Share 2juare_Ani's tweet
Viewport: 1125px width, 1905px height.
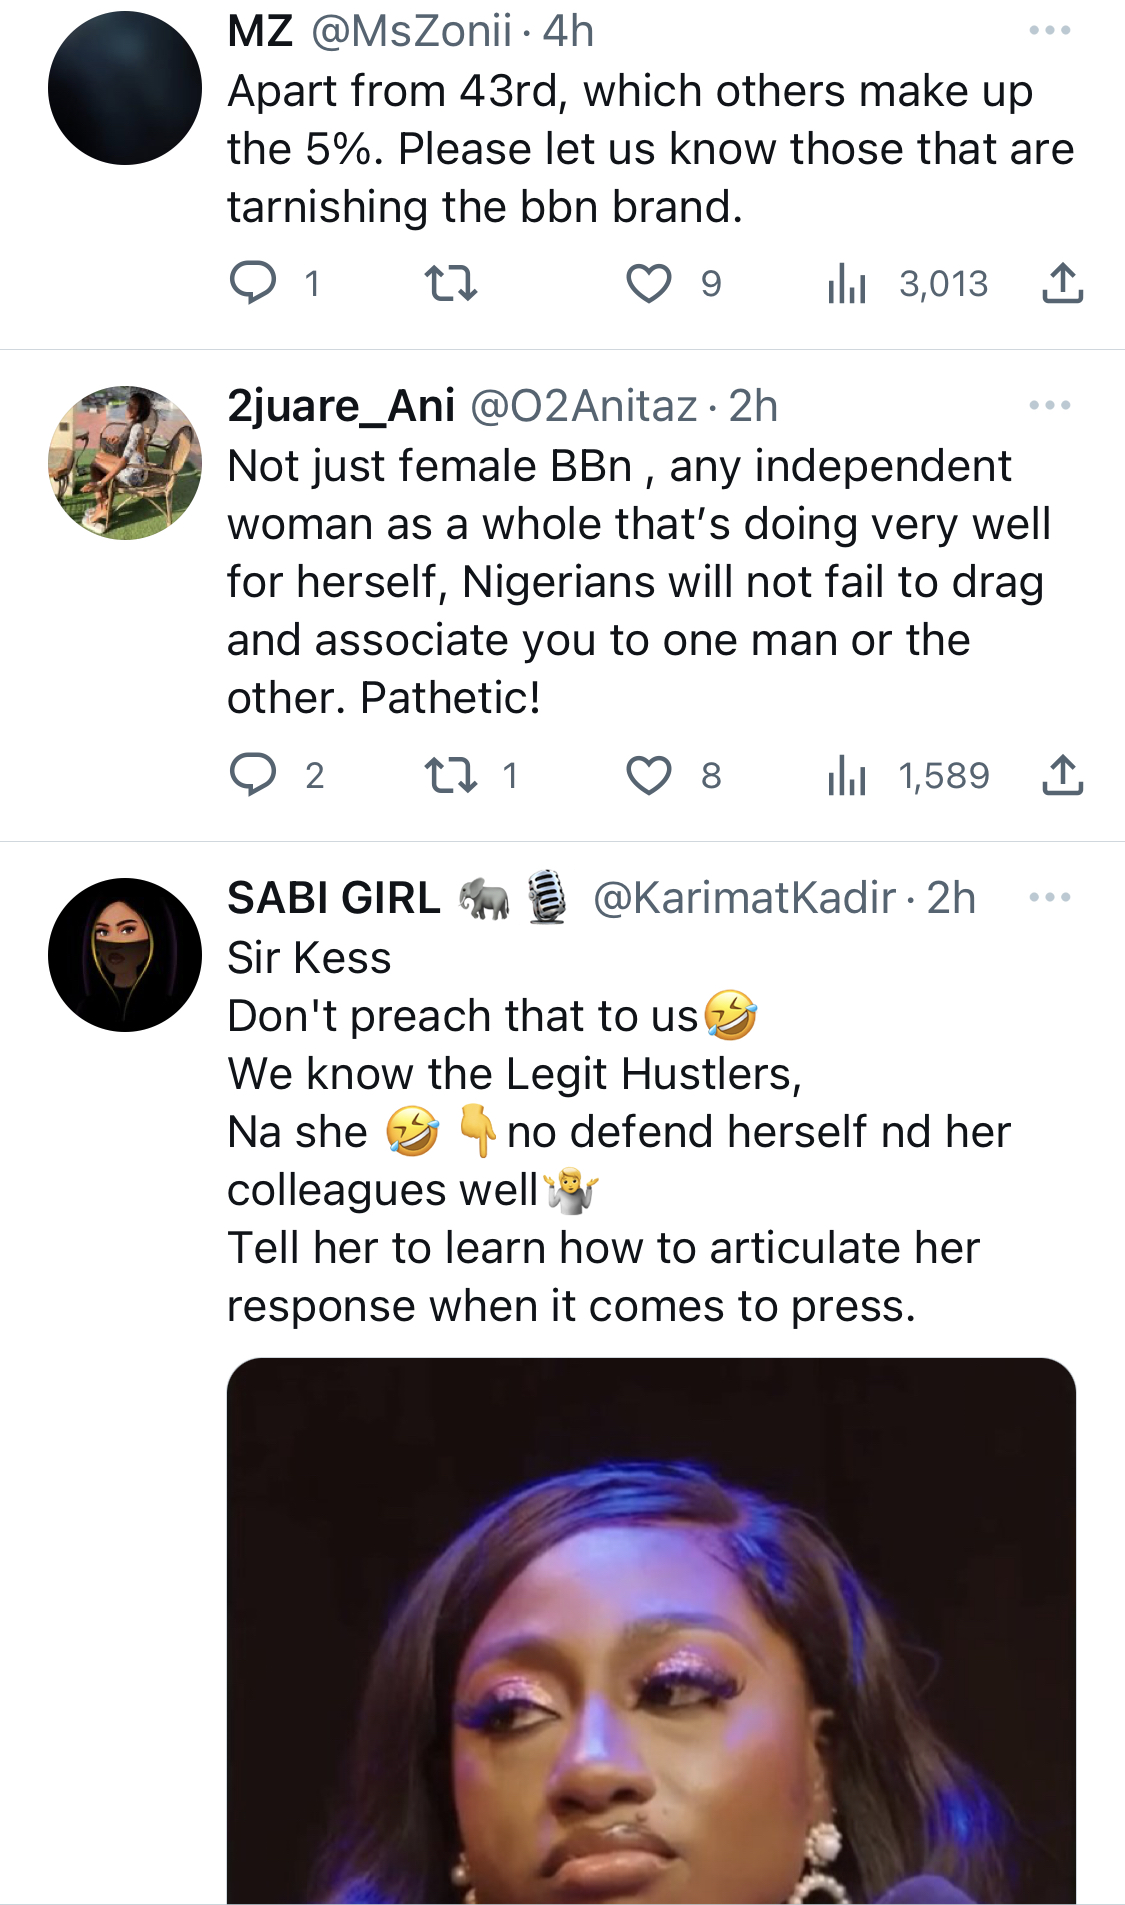tap(1062, 775)
